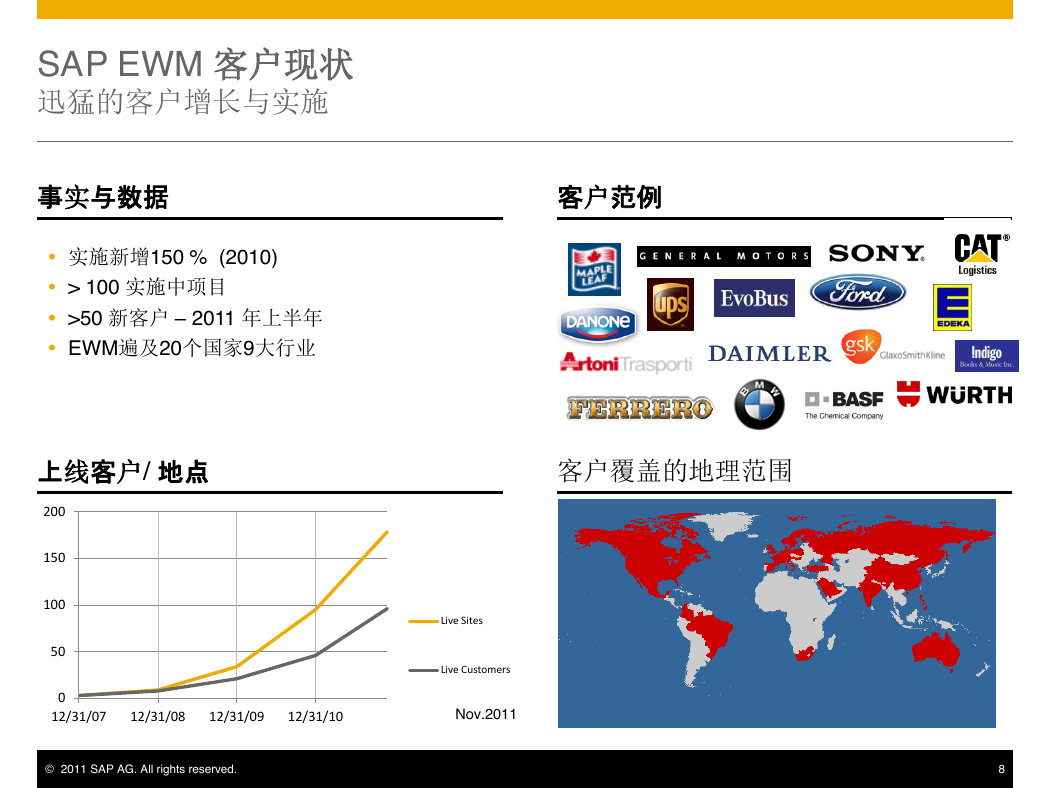Click the Indigo Books & Music logo
1050x788 pixels.
[986, 356]
